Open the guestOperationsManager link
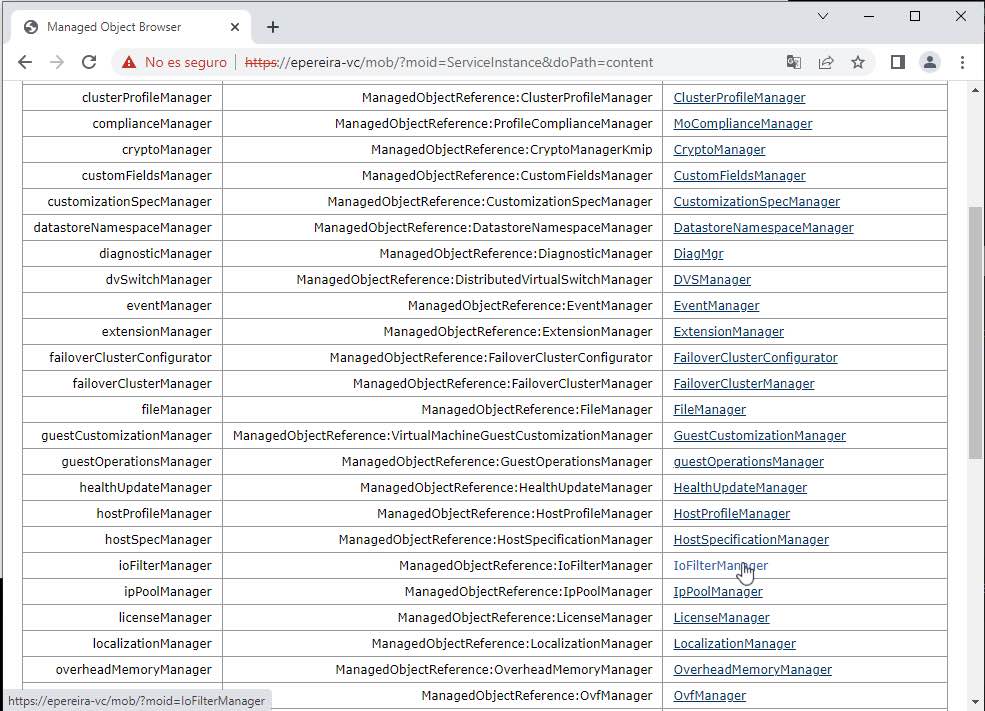The image size is (985, 711). (x=748, y=462)
